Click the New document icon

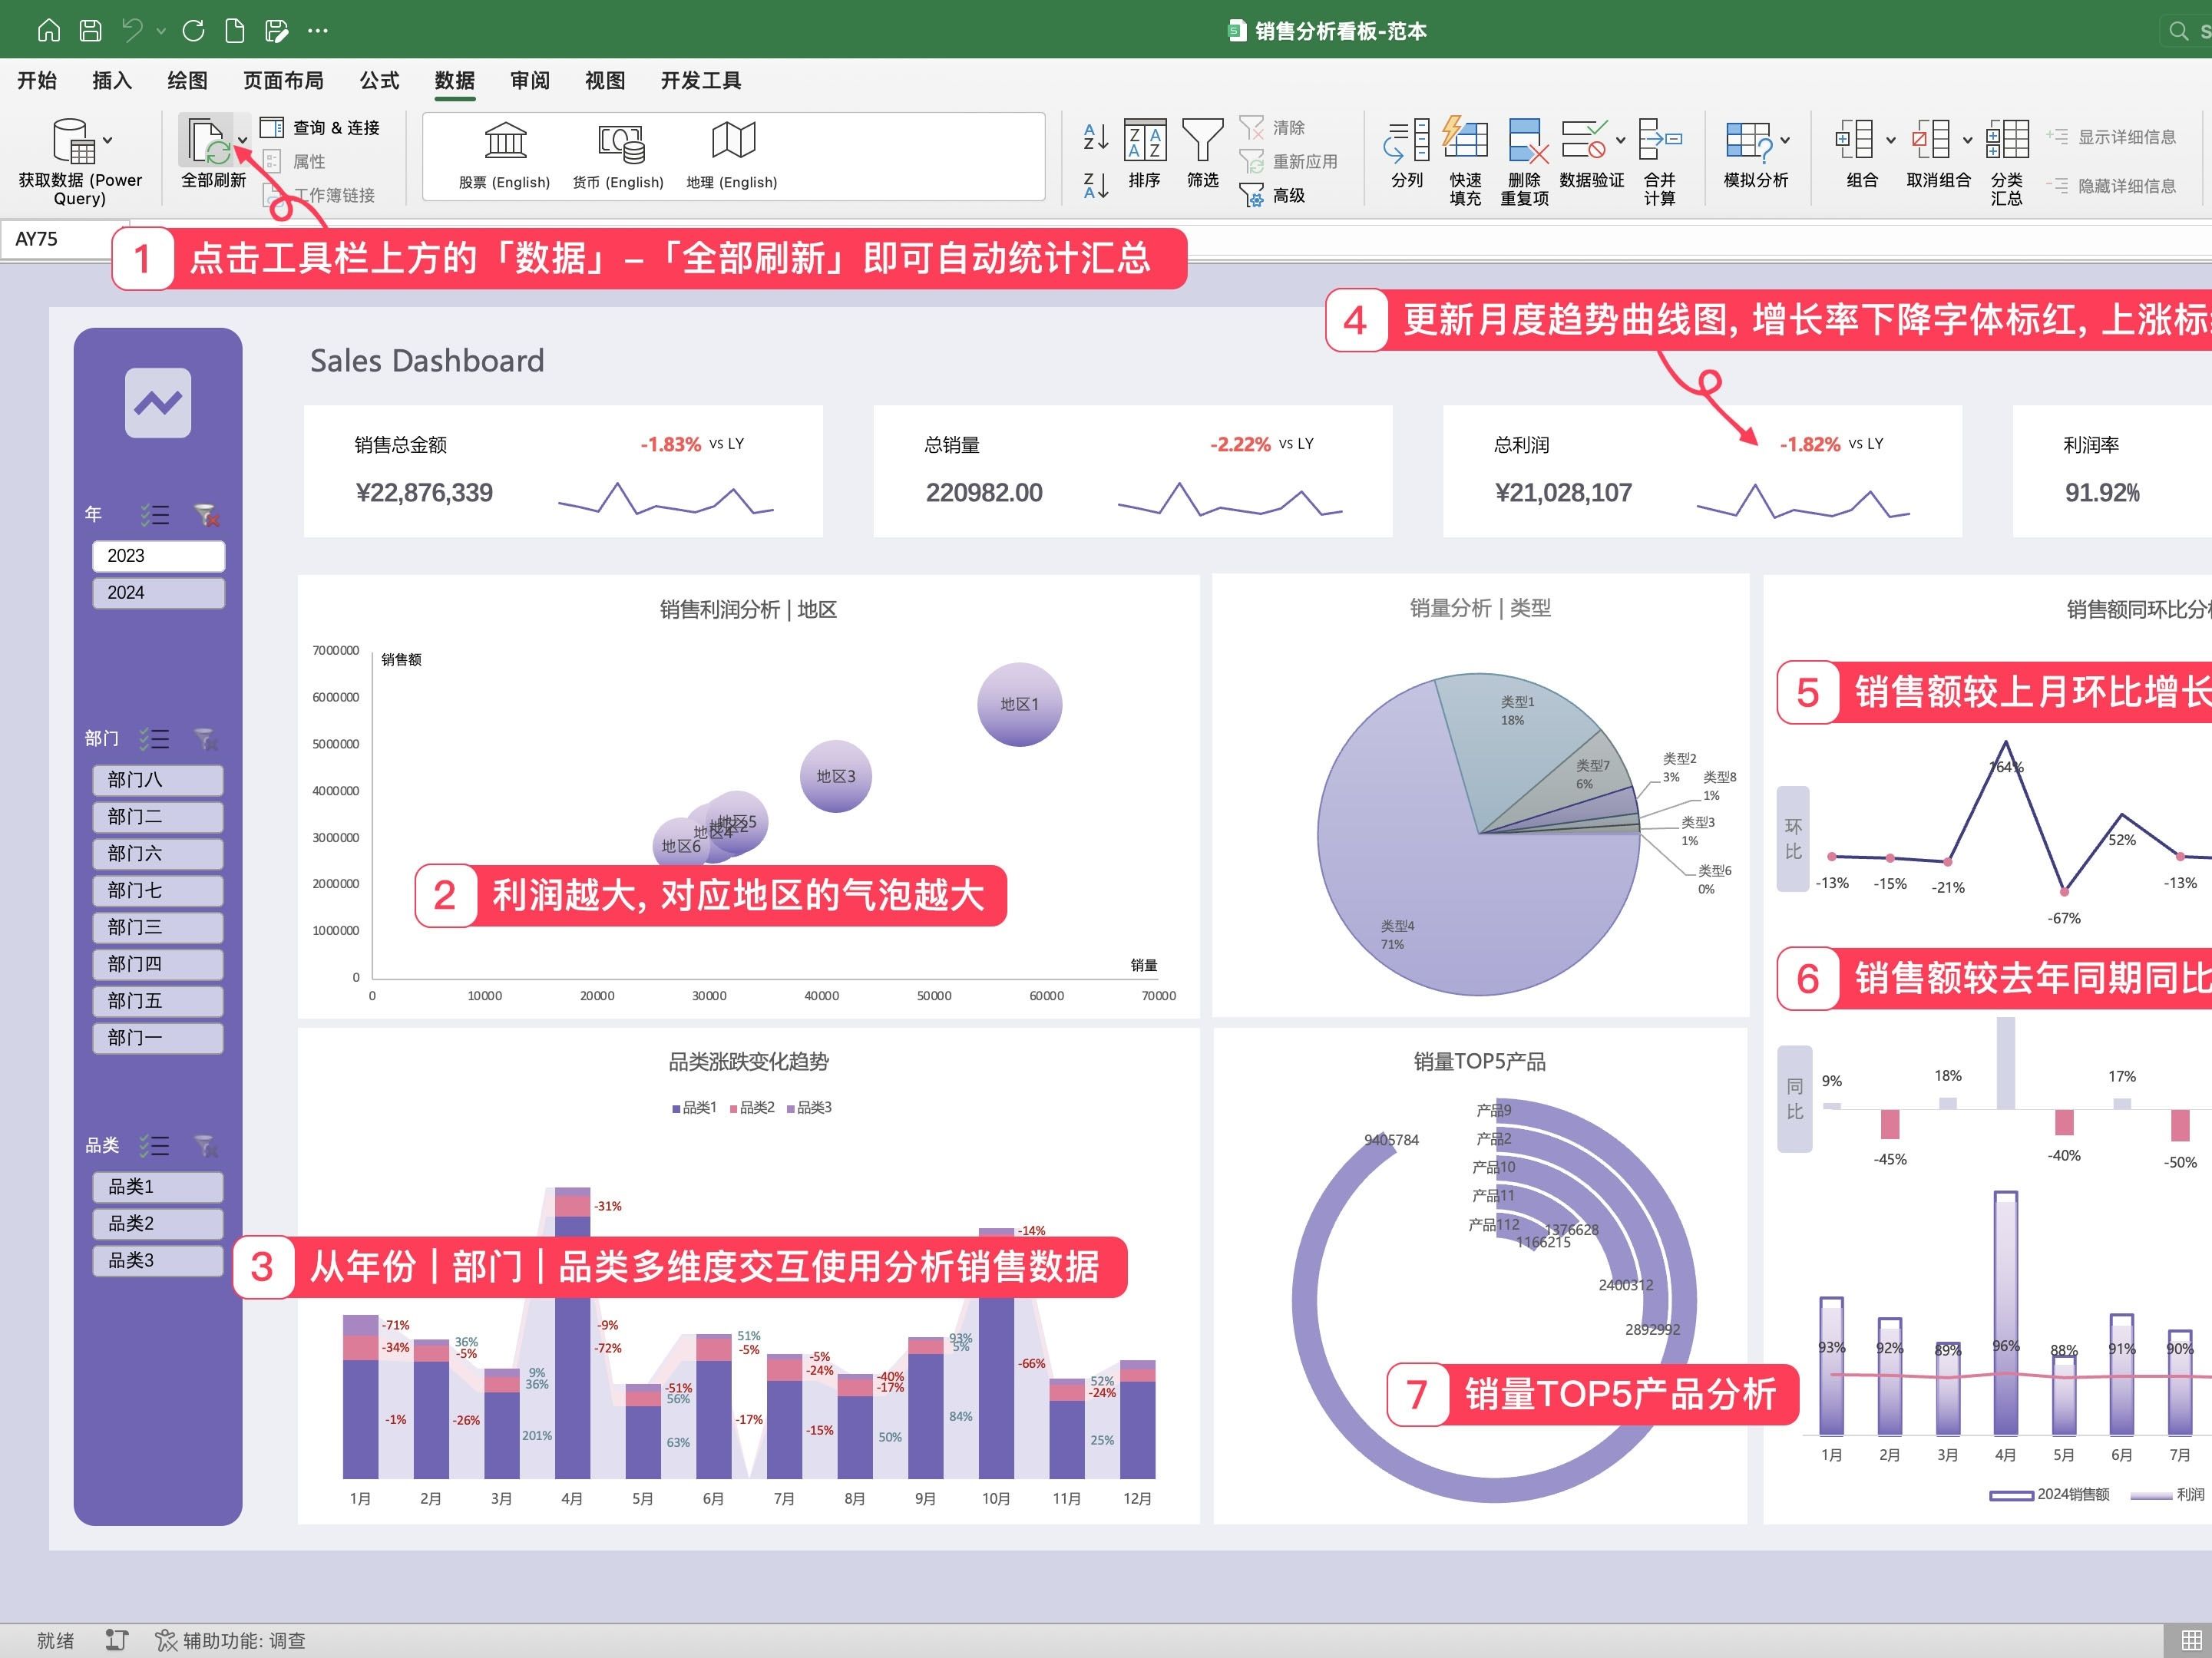pyautogui.click(x=234, y=31)
